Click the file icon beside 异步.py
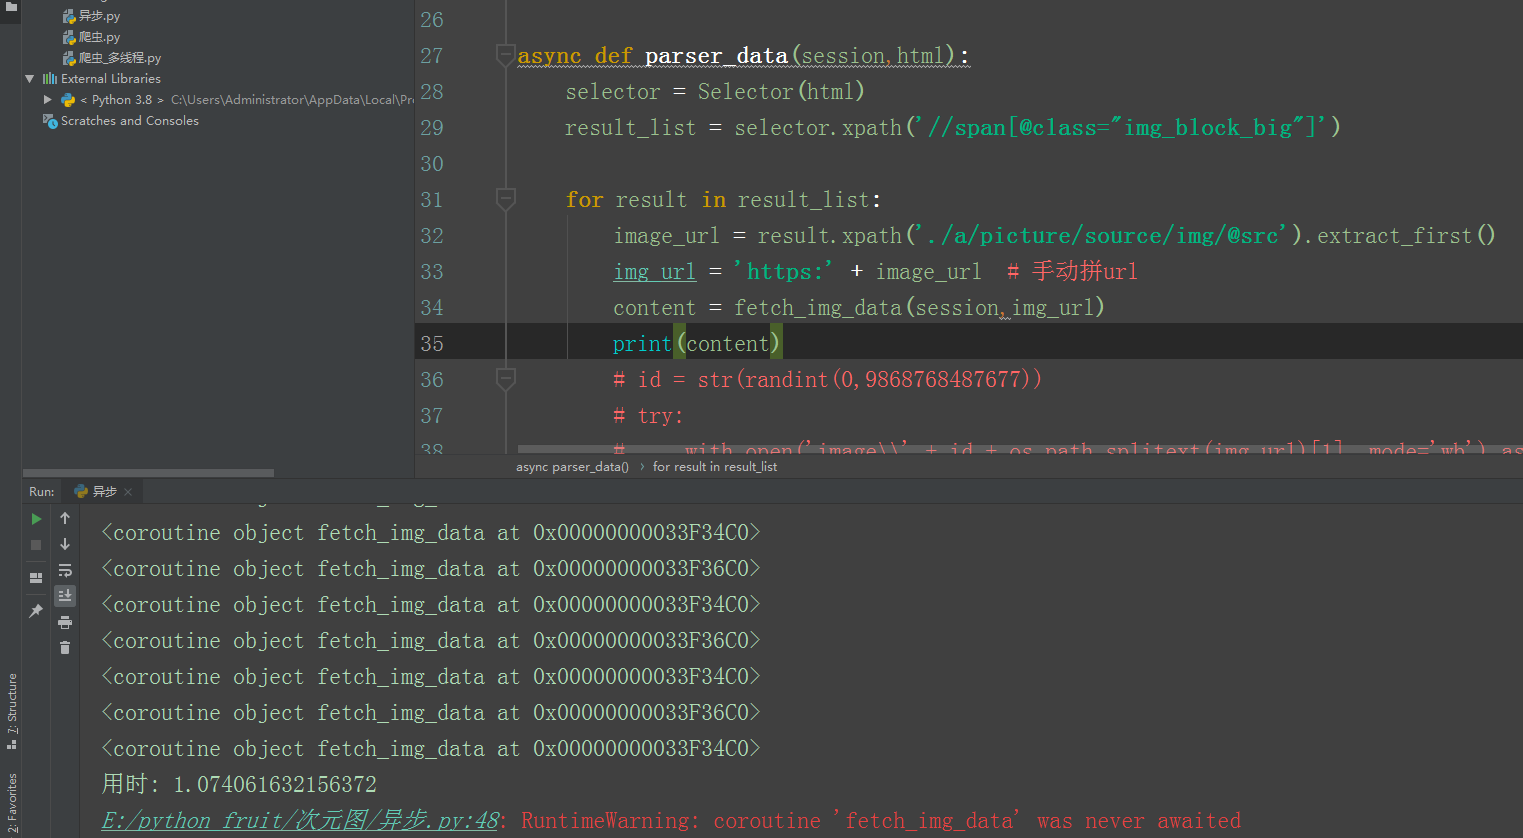The width and height of the screenshot is (1523, 838). click(69, 16)
